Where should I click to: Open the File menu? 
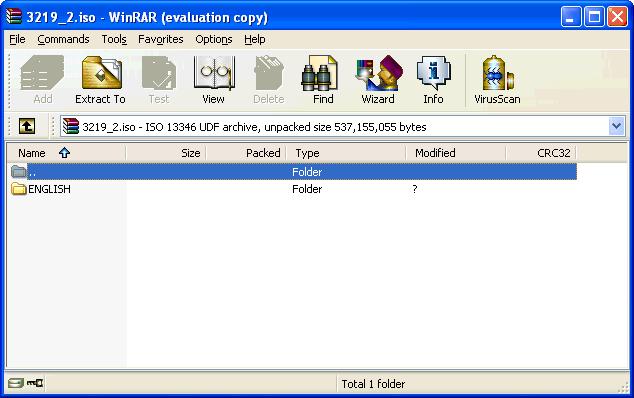click(17, 39)
